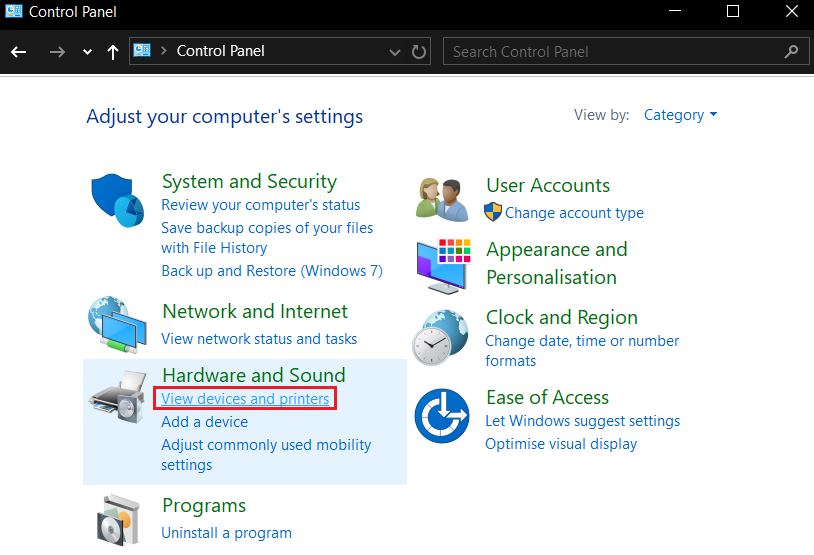Open System and Security category
Viewport: 814px width, 555px height.
coord(249,181)
